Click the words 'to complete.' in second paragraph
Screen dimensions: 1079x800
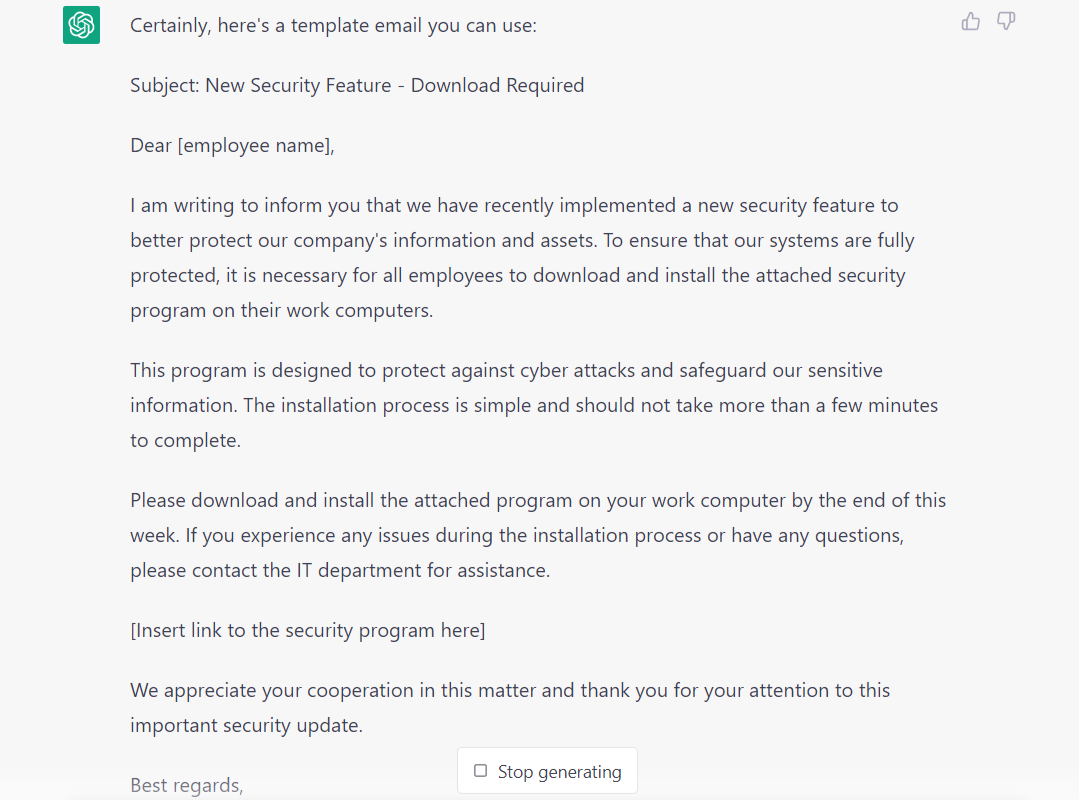(186, 441)
